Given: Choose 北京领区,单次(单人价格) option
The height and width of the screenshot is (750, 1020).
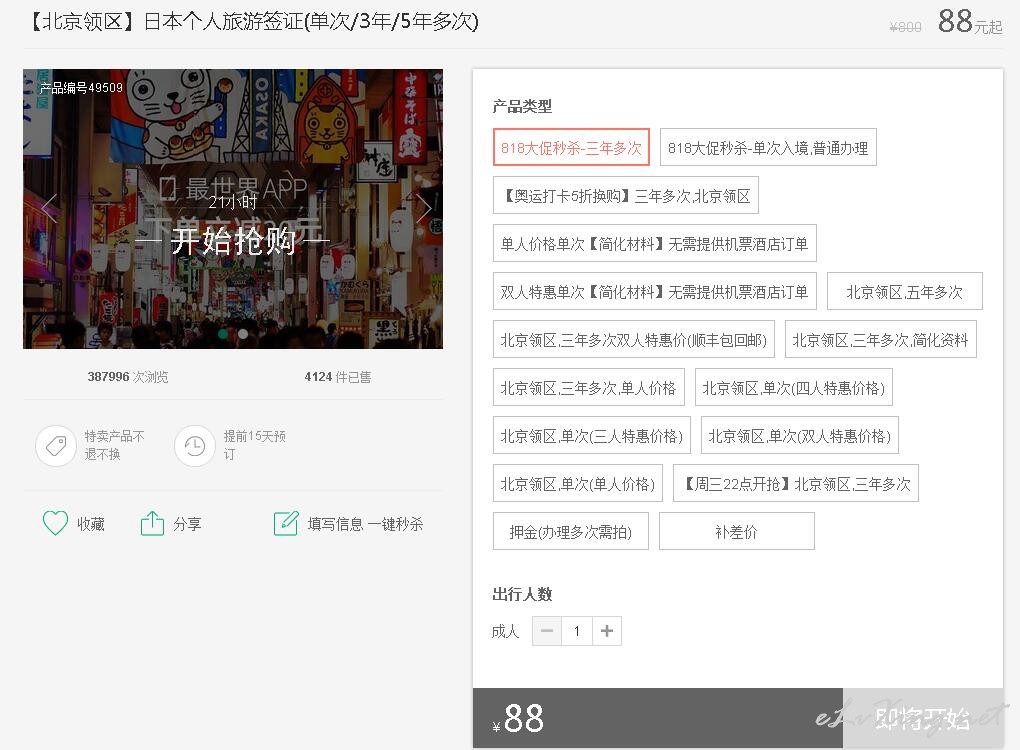Looking at the screenshot, I should coord(578,485).
